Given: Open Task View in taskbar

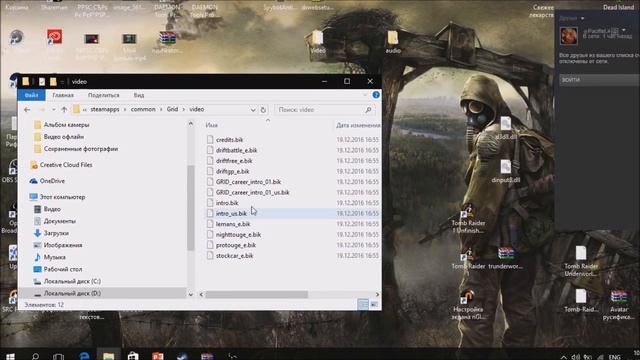Looking at the screenshot, I should coord(58,356).
